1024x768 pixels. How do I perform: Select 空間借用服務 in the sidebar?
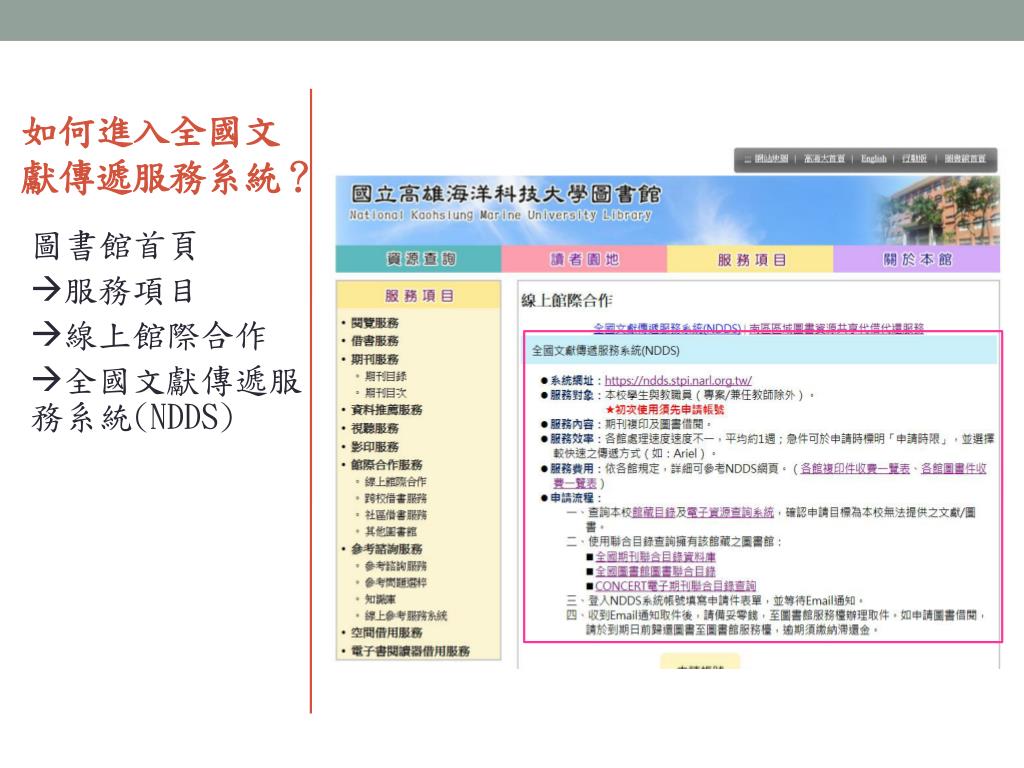387,632
